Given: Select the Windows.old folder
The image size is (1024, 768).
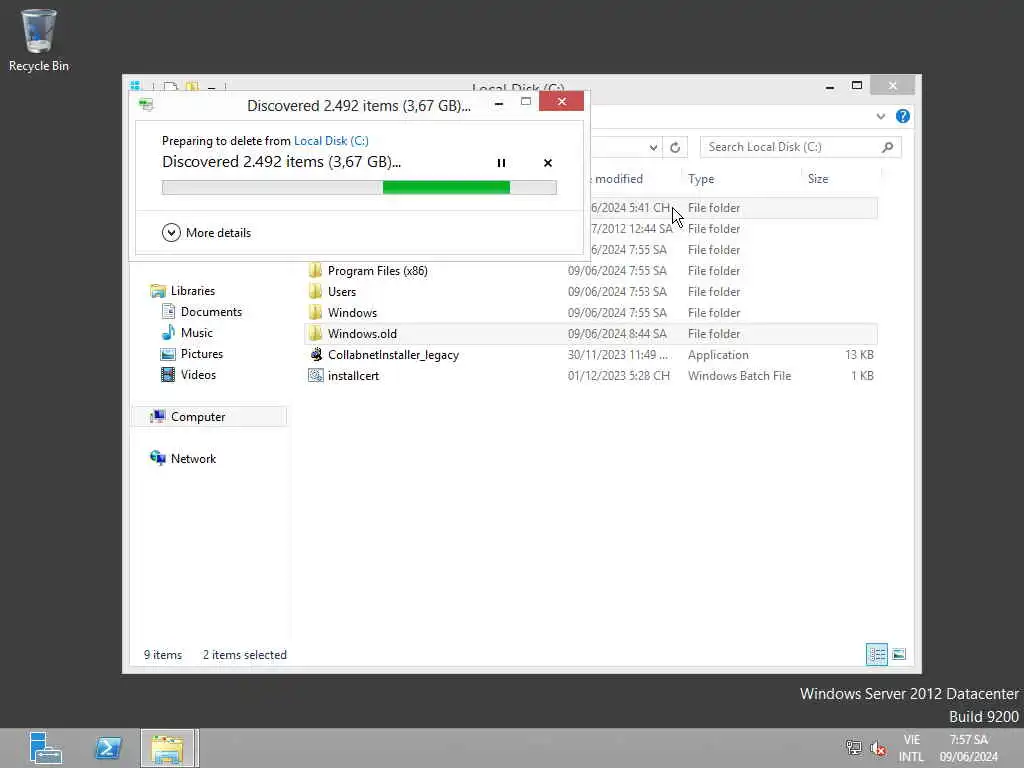Looking at the screenshot, I should (x=362, y=334).
